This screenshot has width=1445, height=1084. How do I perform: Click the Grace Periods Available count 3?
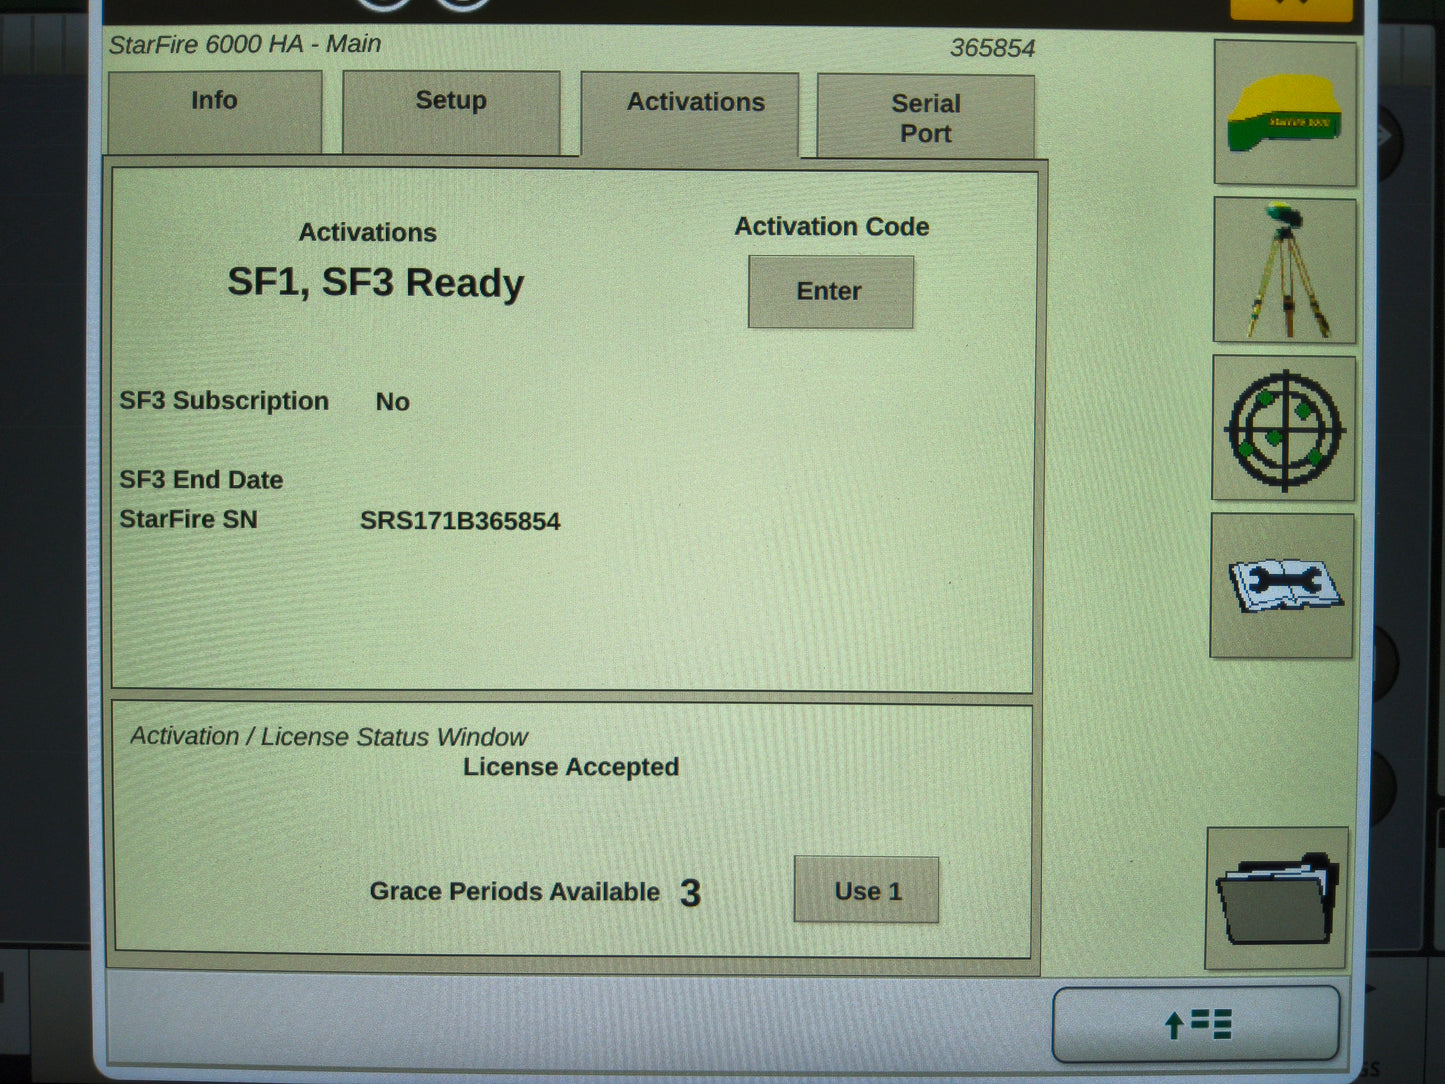tap(690, 893)
